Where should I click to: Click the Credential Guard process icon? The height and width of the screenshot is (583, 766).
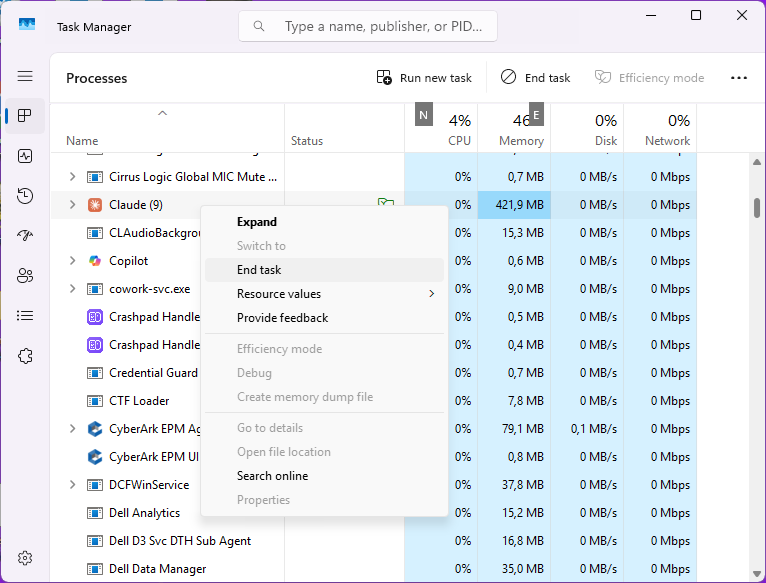95,373
